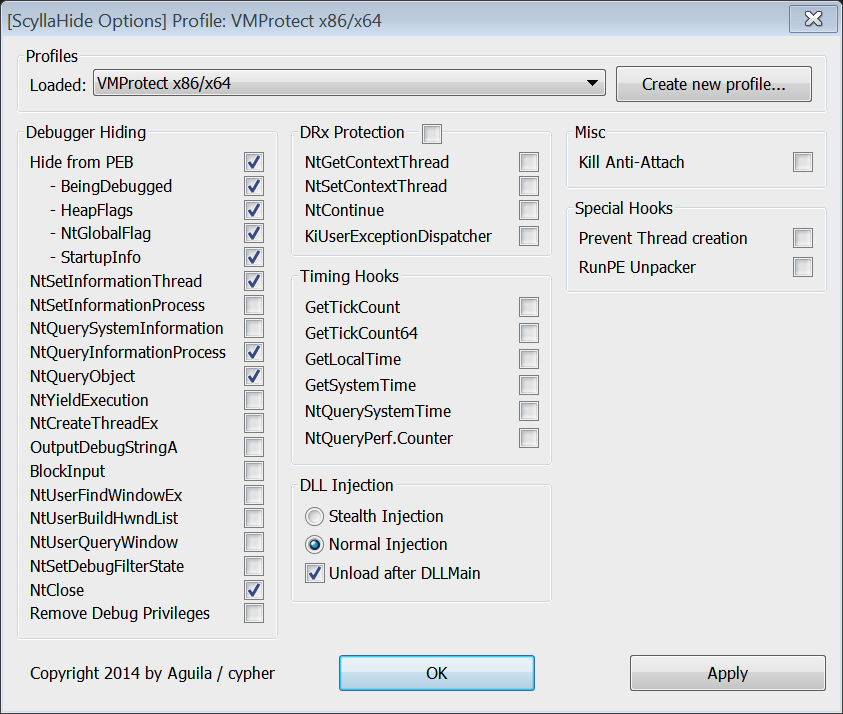The height and width of the screenshot is (714, 843).
Task: Click Create new profile button
Action: click(713, 84)
